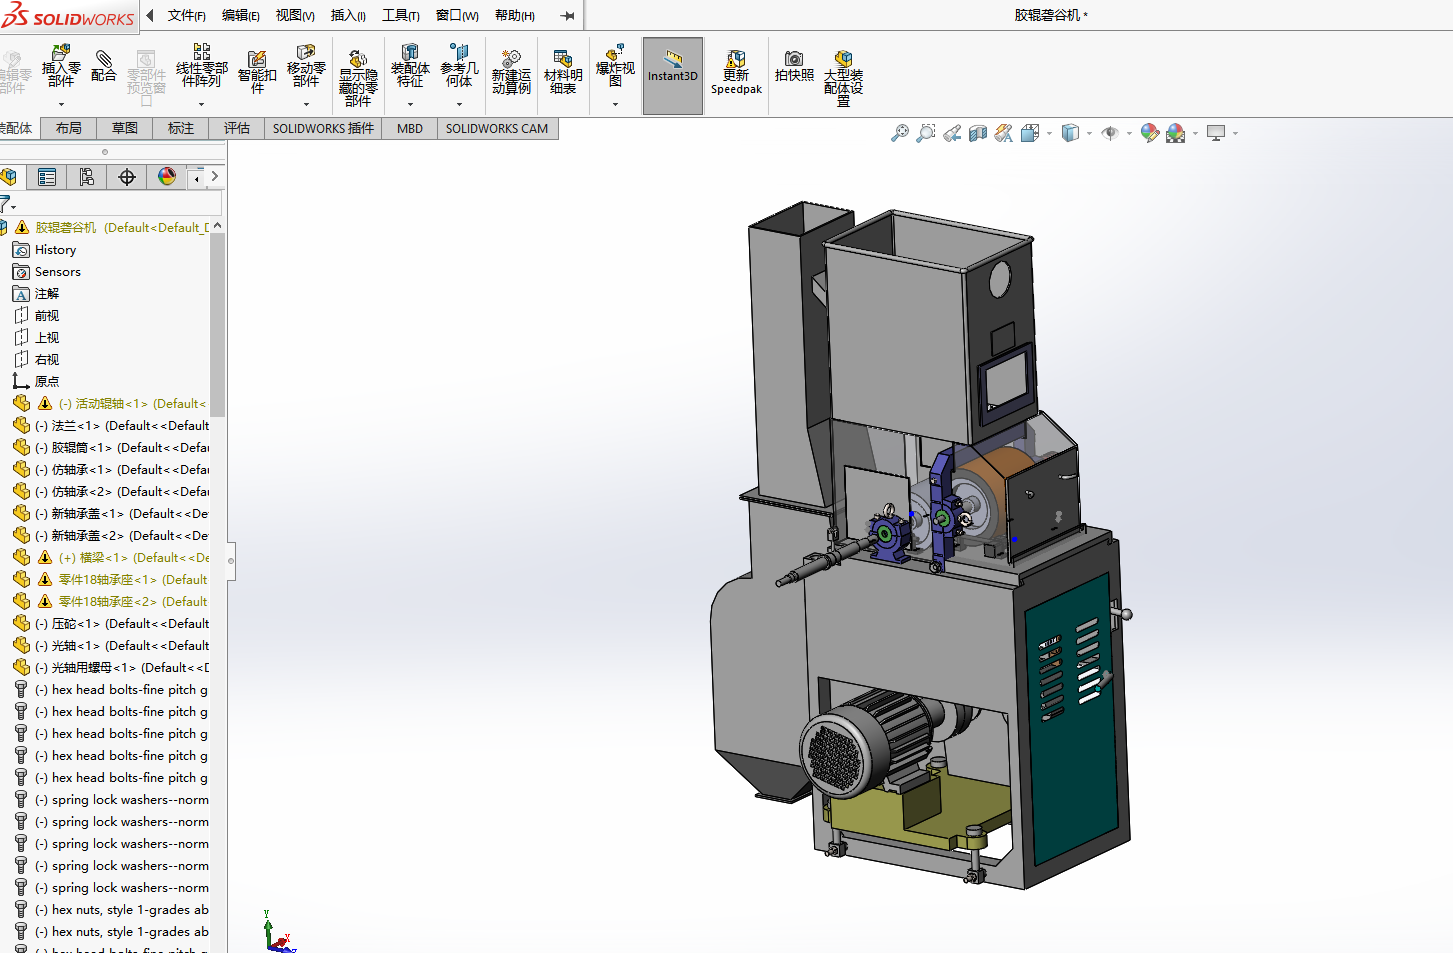Image resolution: width=1453 pixels, height=953 pixels.
Task: Switch to the 草图 Sketch tab
Action: [x=125, y=128]
